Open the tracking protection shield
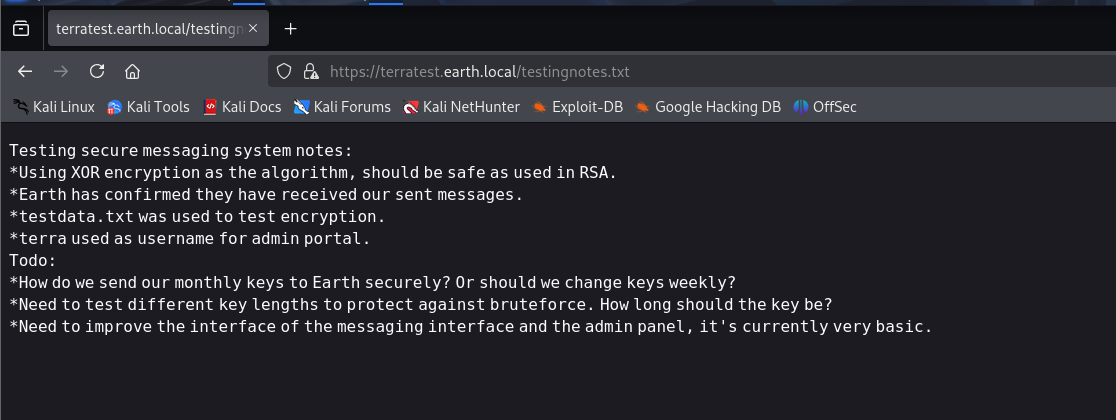1116x420 pixels. [284, 71]
